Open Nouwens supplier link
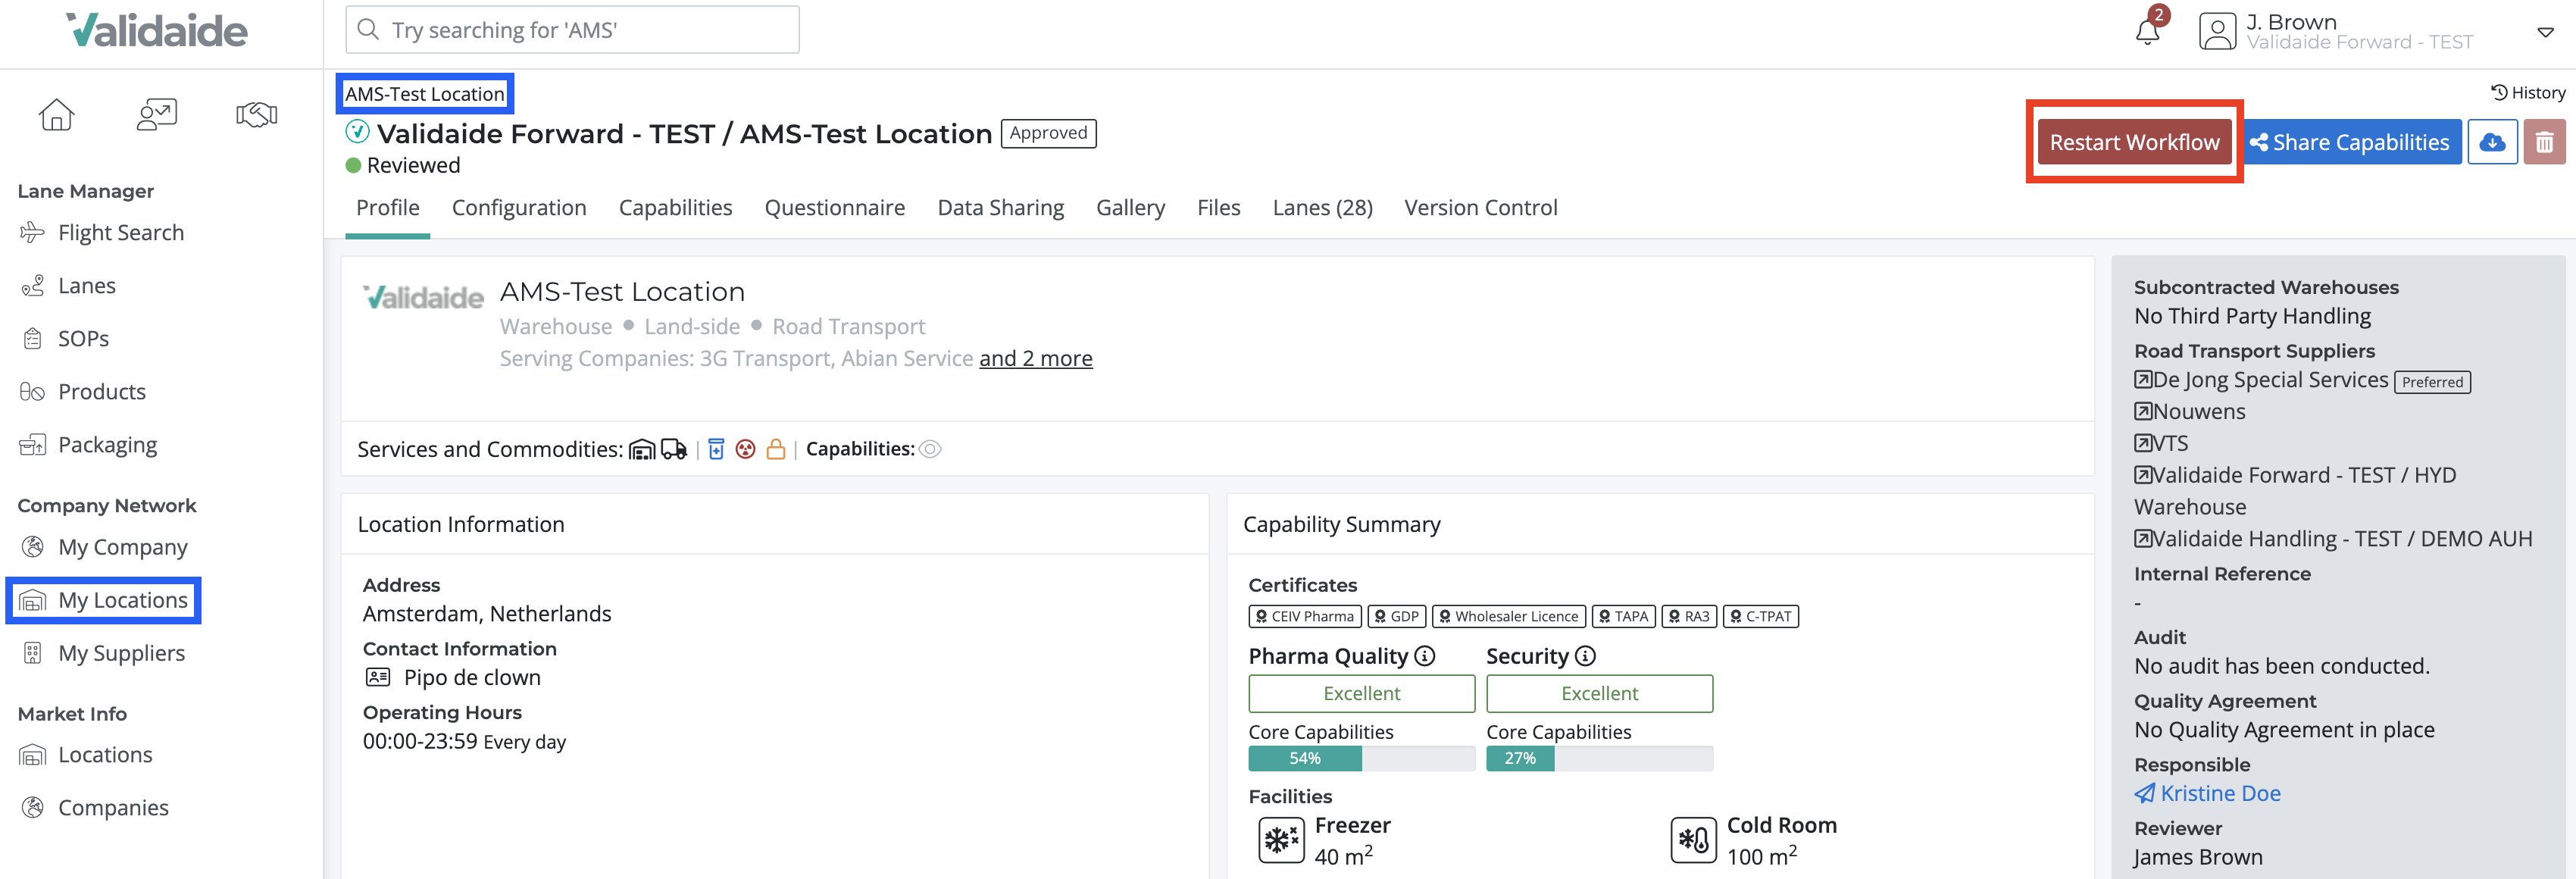This screenshot has height=879, width=2576. (x=2189, y=412)
